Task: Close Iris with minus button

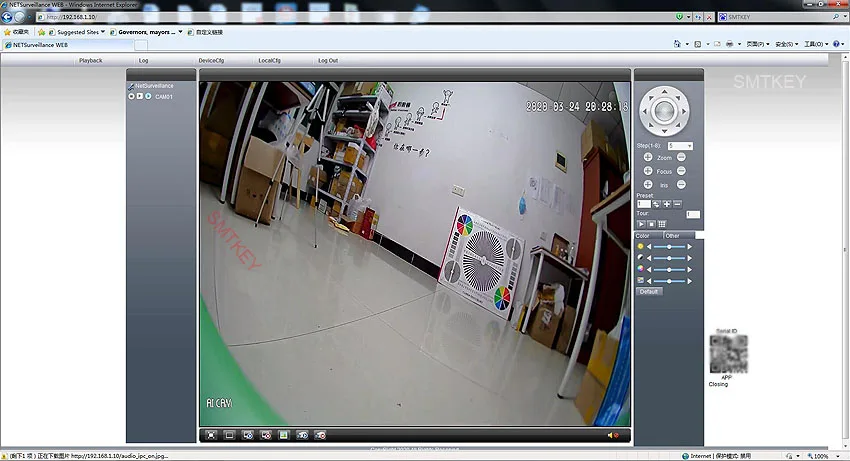Action: (x=681, y=184)
